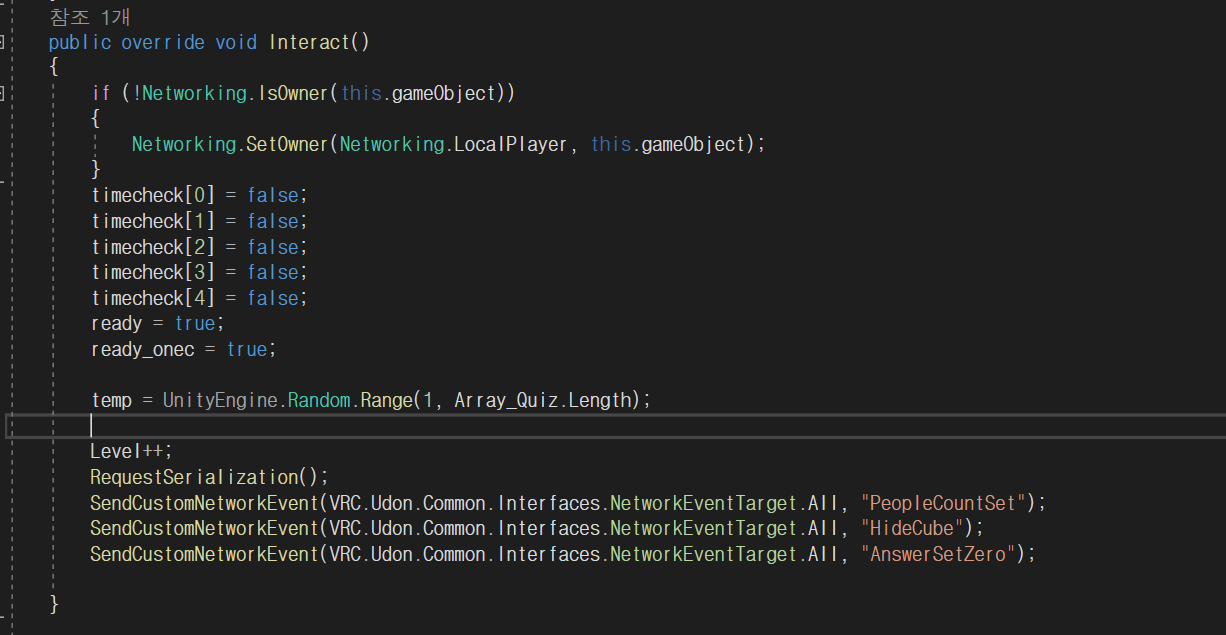Open the 참조 1개 references CodeLens
Screen dimensions: 1226x635
[x=90, y=17]
